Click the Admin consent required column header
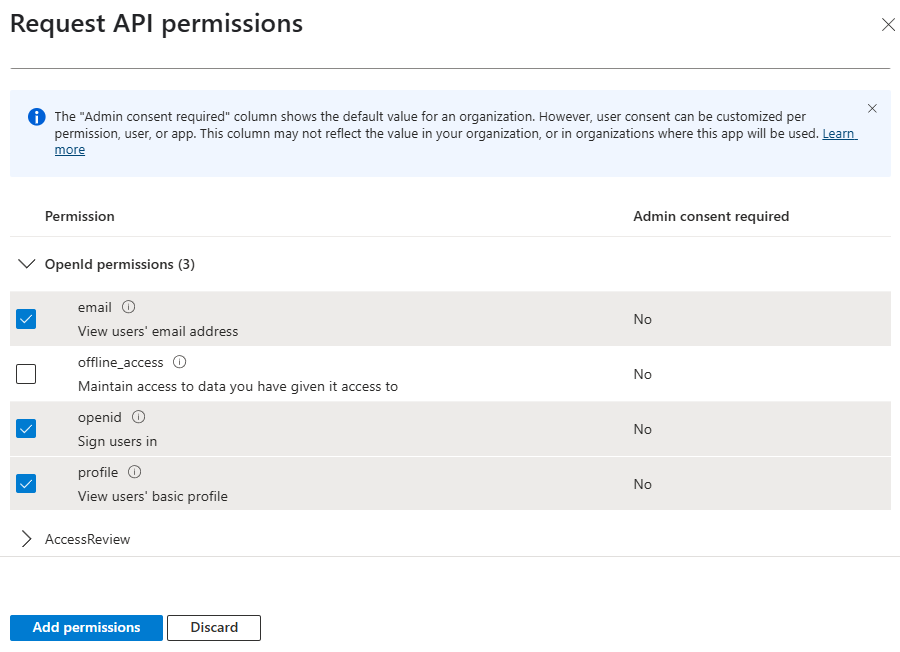Image resolution: width=900 pixels, height=652 pixels. click(x=711, y=216)
